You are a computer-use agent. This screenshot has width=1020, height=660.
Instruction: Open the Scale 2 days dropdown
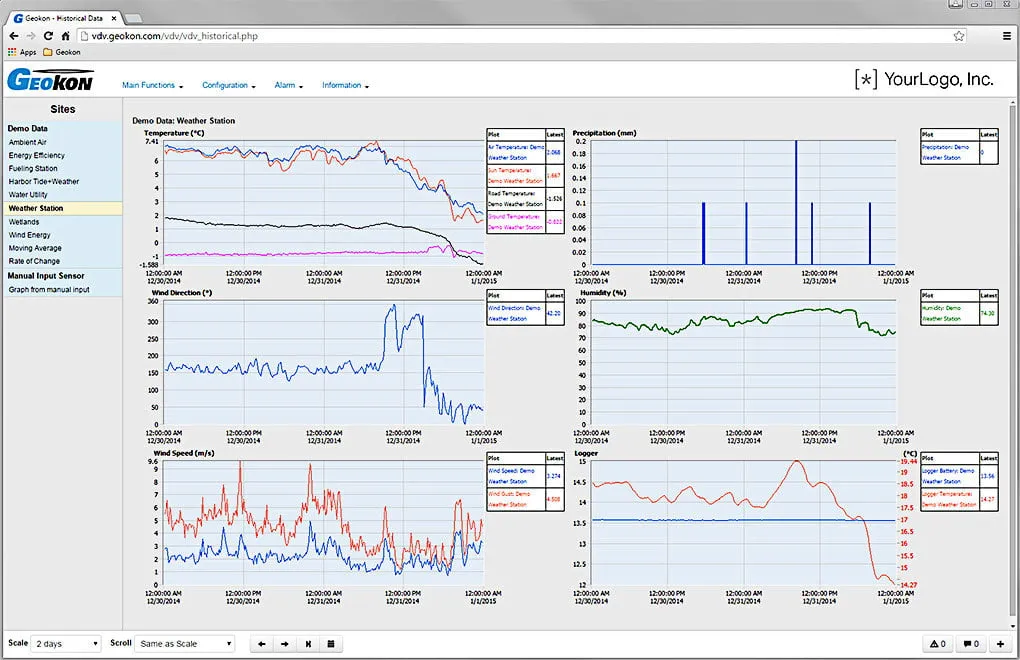[67, 644]
